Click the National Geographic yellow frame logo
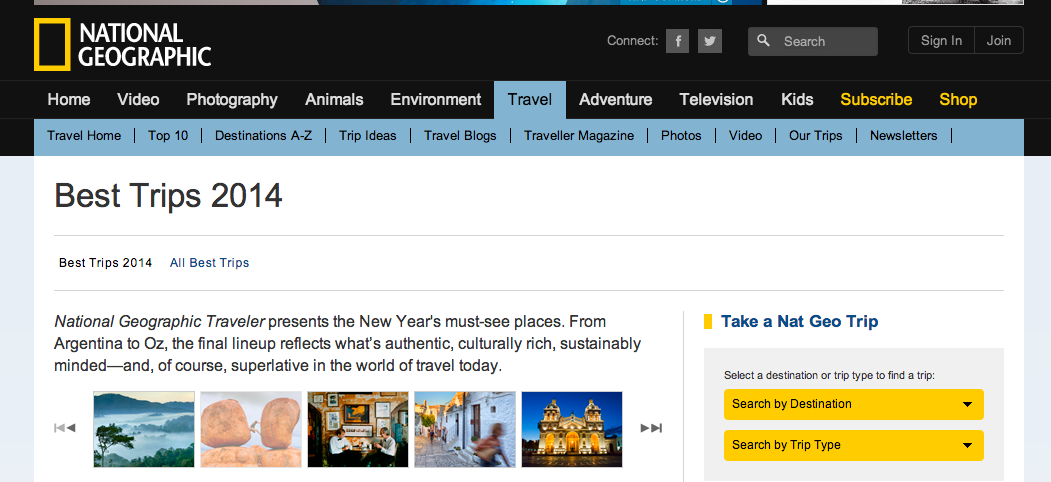 pos(52,44)
